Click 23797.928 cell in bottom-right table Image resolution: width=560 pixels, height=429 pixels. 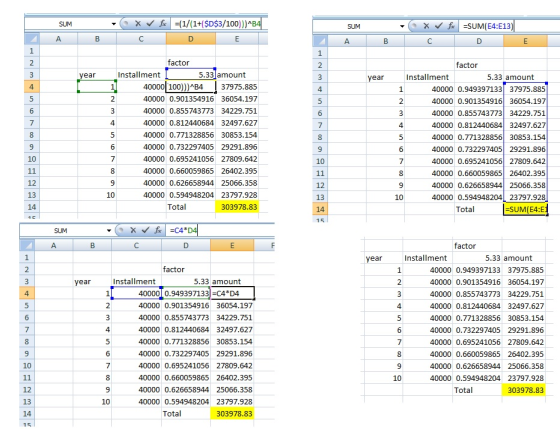524,378
